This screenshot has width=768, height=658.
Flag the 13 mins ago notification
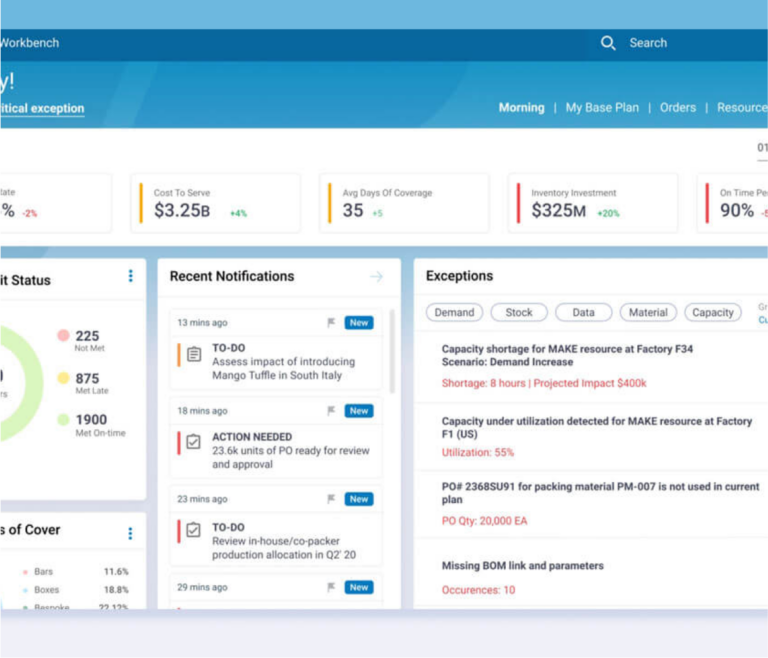pyautogui.click(x=332, y=322)
